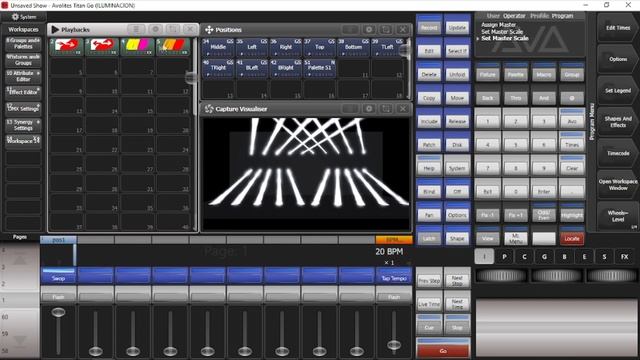The image size is (640, 360).
Task: Click the Edit Times softkey
Action: coord(618,28)
